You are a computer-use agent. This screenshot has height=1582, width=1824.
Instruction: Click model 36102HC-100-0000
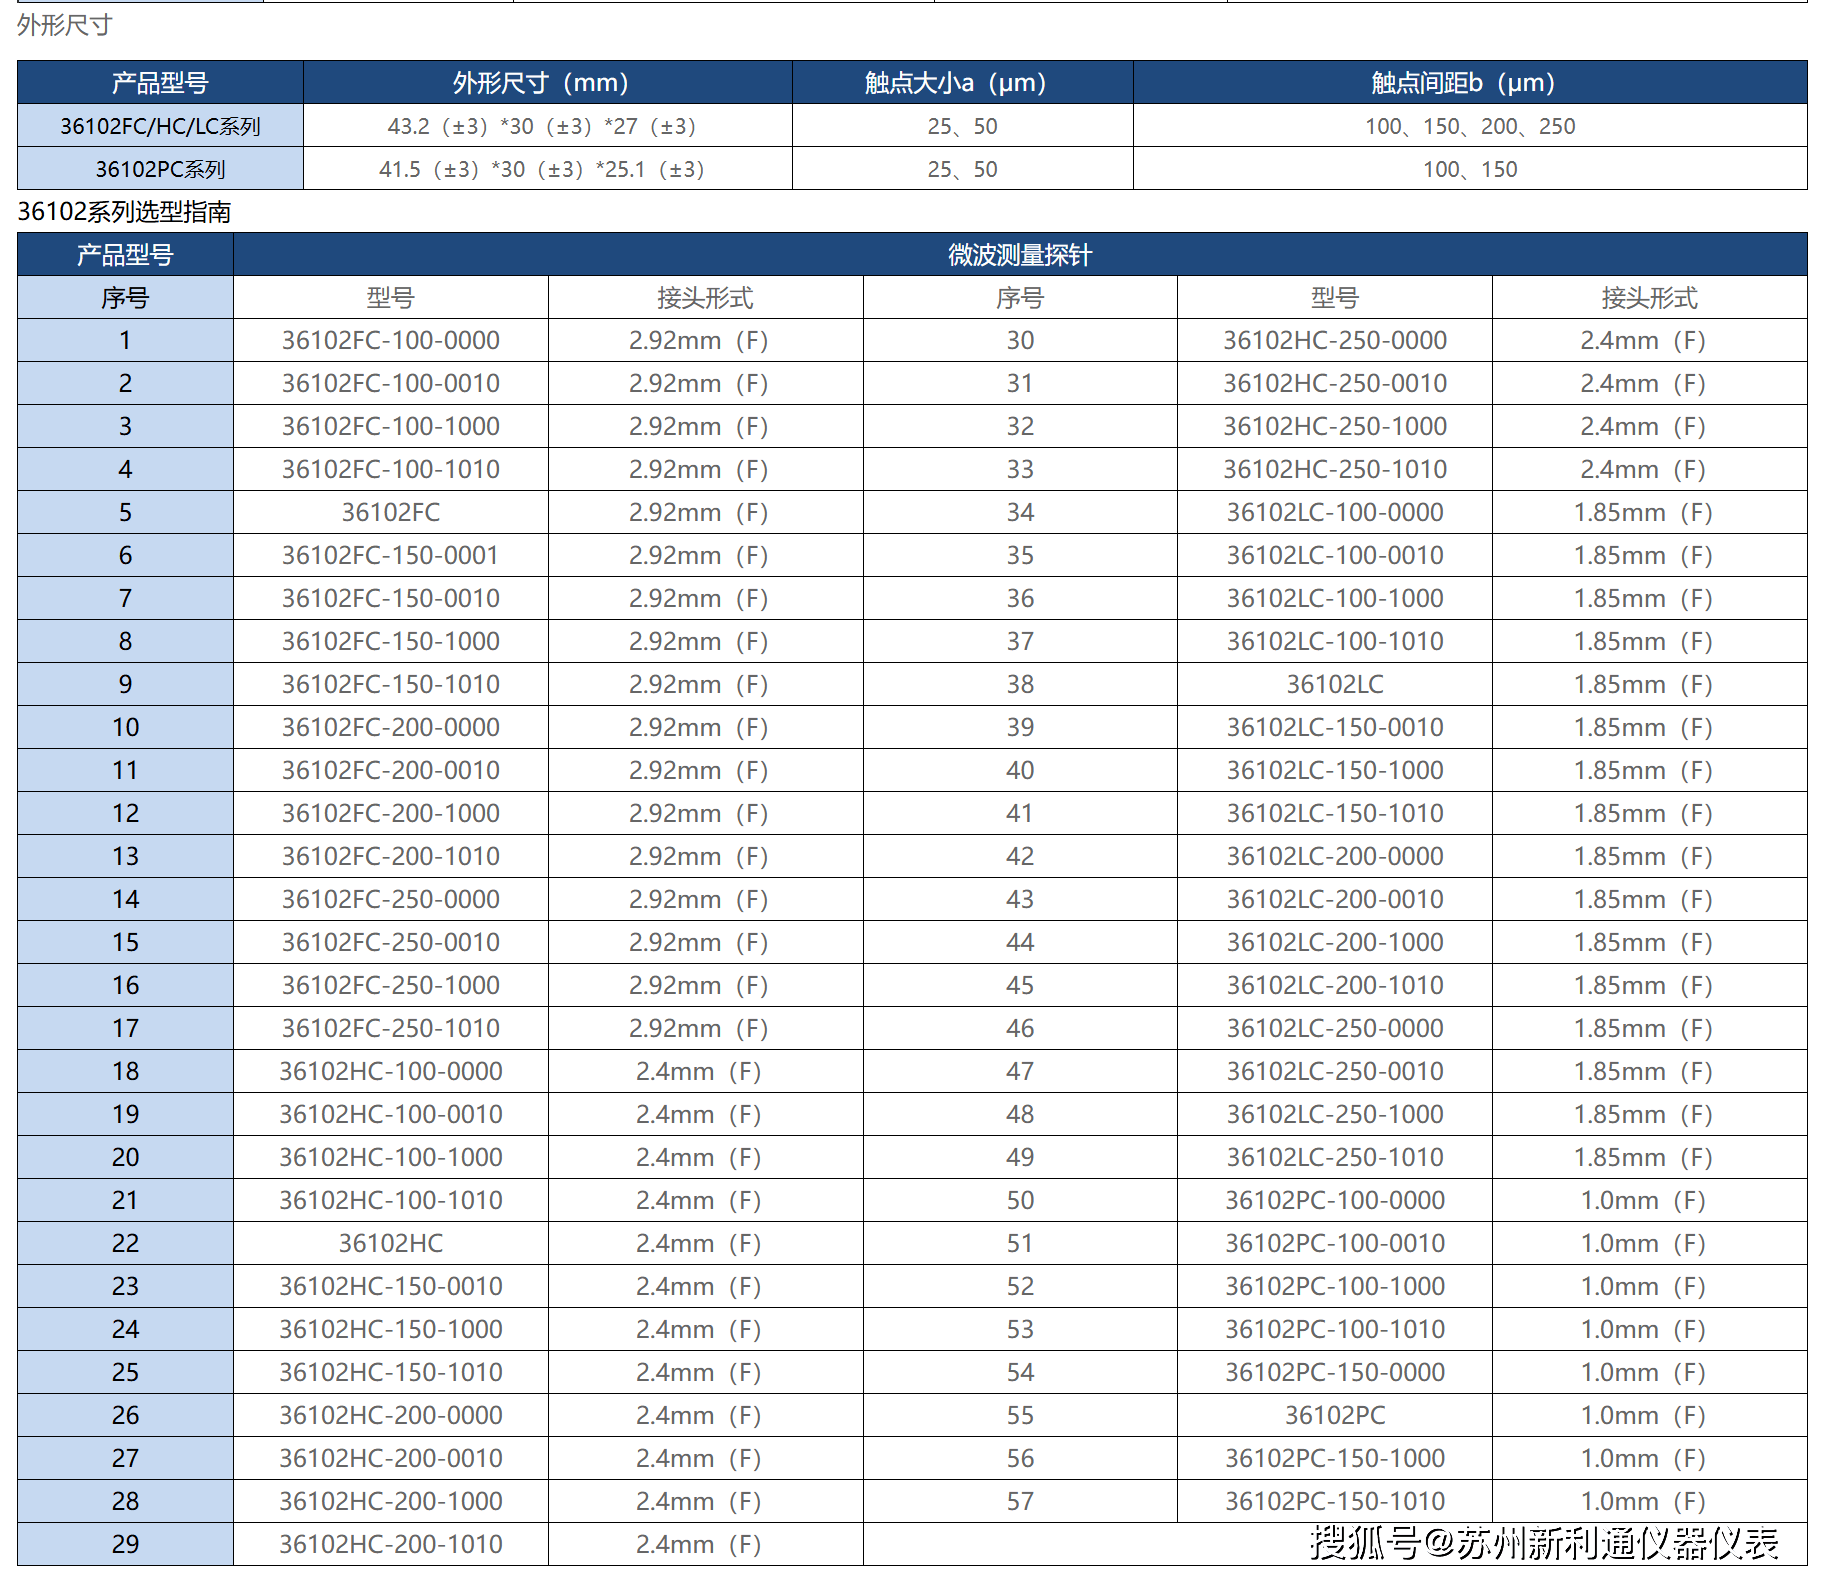pyautogui.click(x=390, y=1071)
